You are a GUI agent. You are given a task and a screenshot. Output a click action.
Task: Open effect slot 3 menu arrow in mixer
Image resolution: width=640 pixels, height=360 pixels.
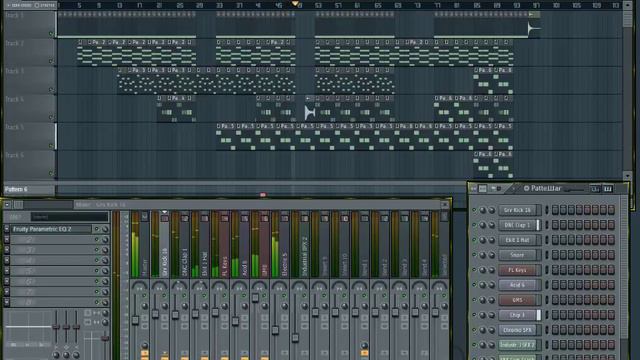pyautogui.click(x=7, y=250)
